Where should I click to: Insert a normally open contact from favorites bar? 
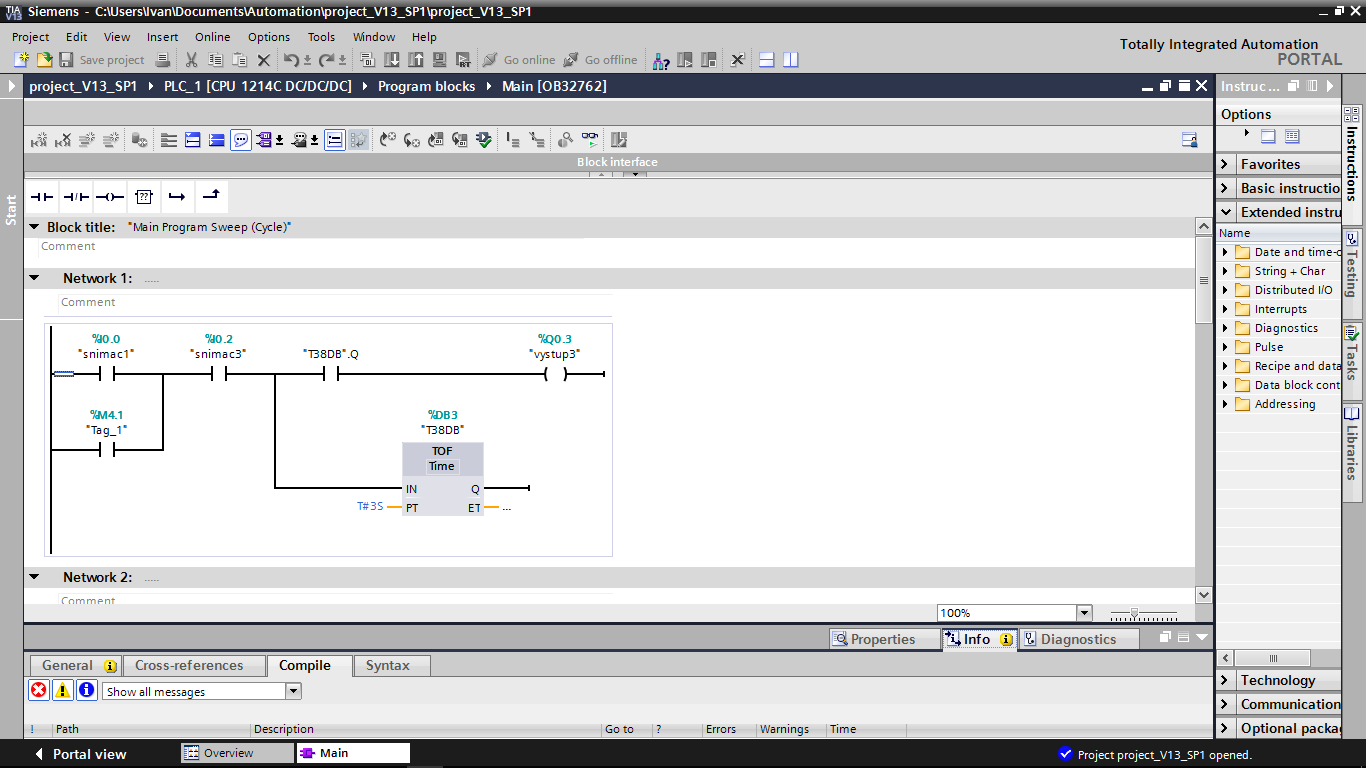point(42,197)
